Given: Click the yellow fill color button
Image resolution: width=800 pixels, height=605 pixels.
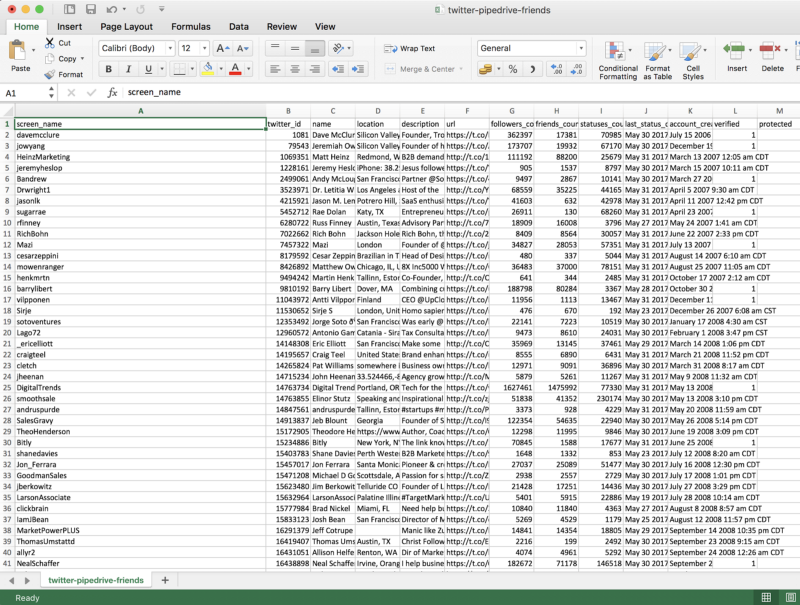Looking at the screenshot, I should (x=207, y=69).
